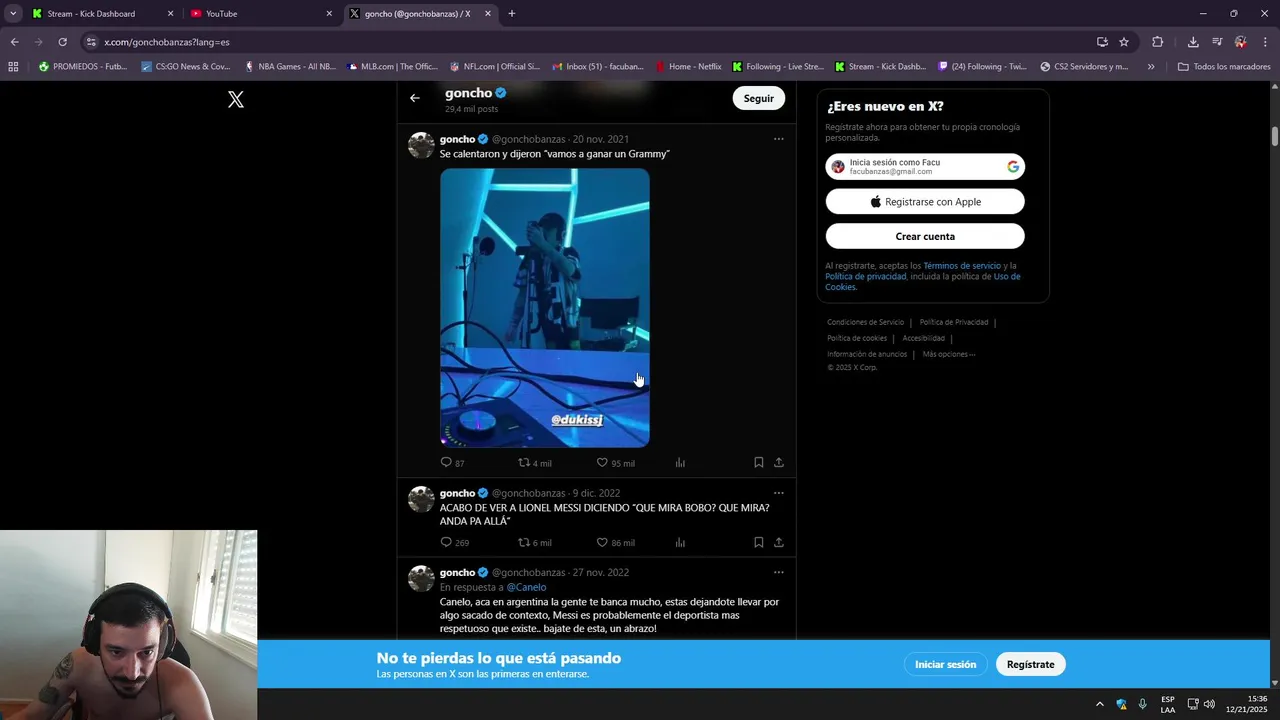The height and width of the screenshot is (720, 1280).
Task: Click the browser back arrow
Action: point(14,42)
